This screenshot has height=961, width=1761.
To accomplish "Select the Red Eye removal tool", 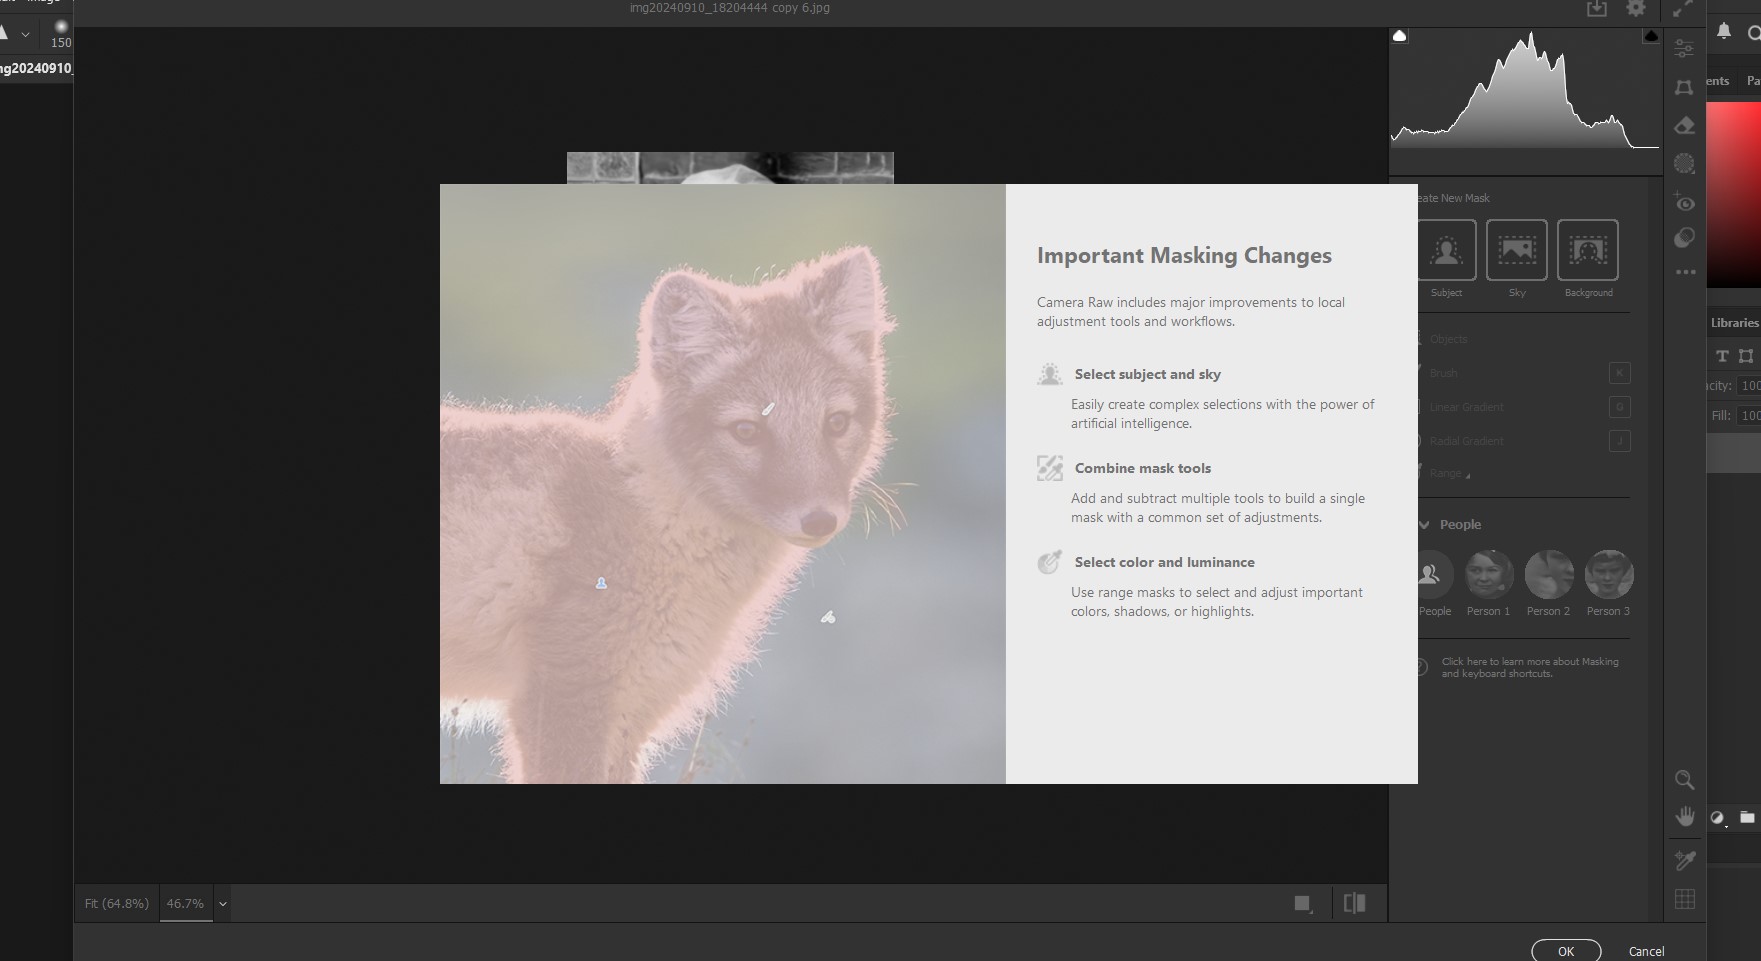I will tap(1684, 202).
